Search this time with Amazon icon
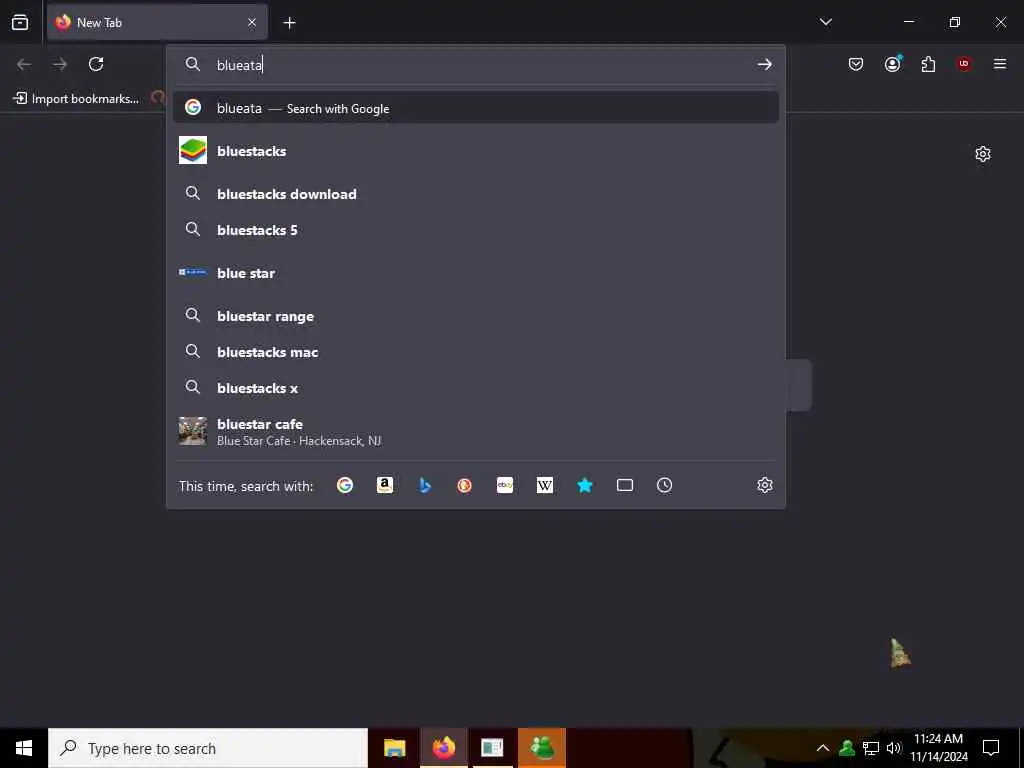The width and height of the screenshot is (1024, 768). point(385,485)
